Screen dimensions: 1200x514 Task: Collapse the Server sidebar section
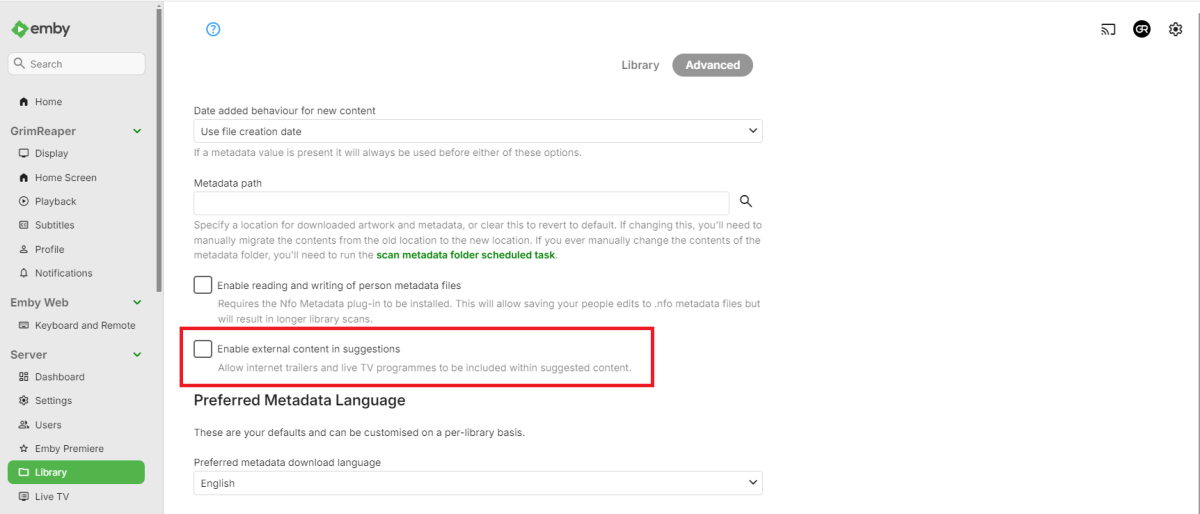tap(137, 354)
